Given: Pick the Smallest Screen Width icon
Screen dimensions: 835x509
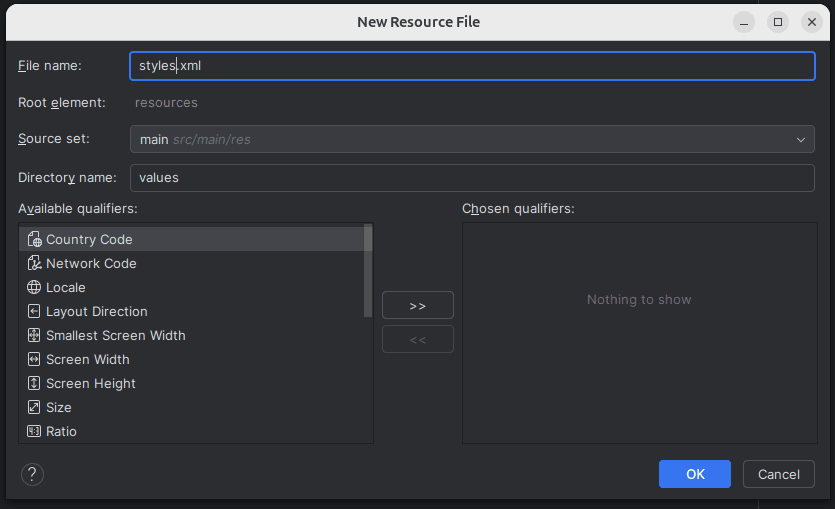Looking at the screenshot, I should coord(34,335).
